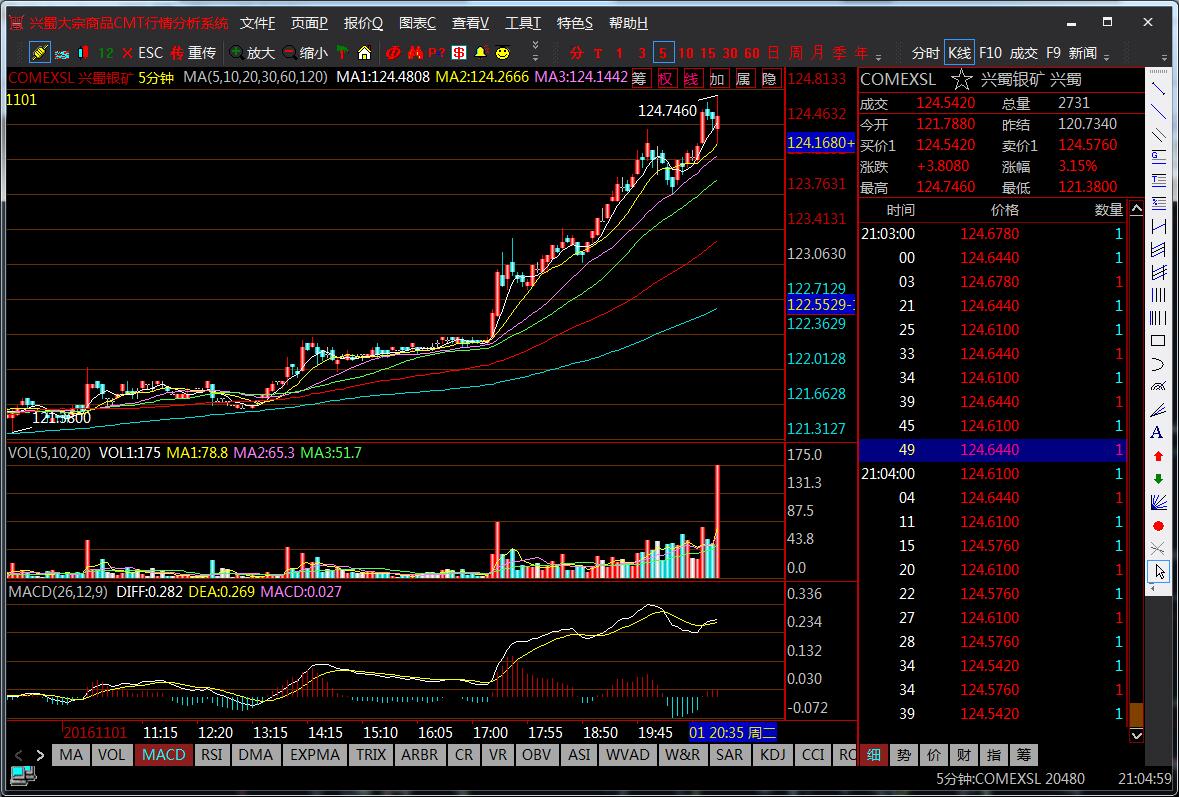
Task: Switch chart period to 日 (daily)
Action: click(773, 53)
